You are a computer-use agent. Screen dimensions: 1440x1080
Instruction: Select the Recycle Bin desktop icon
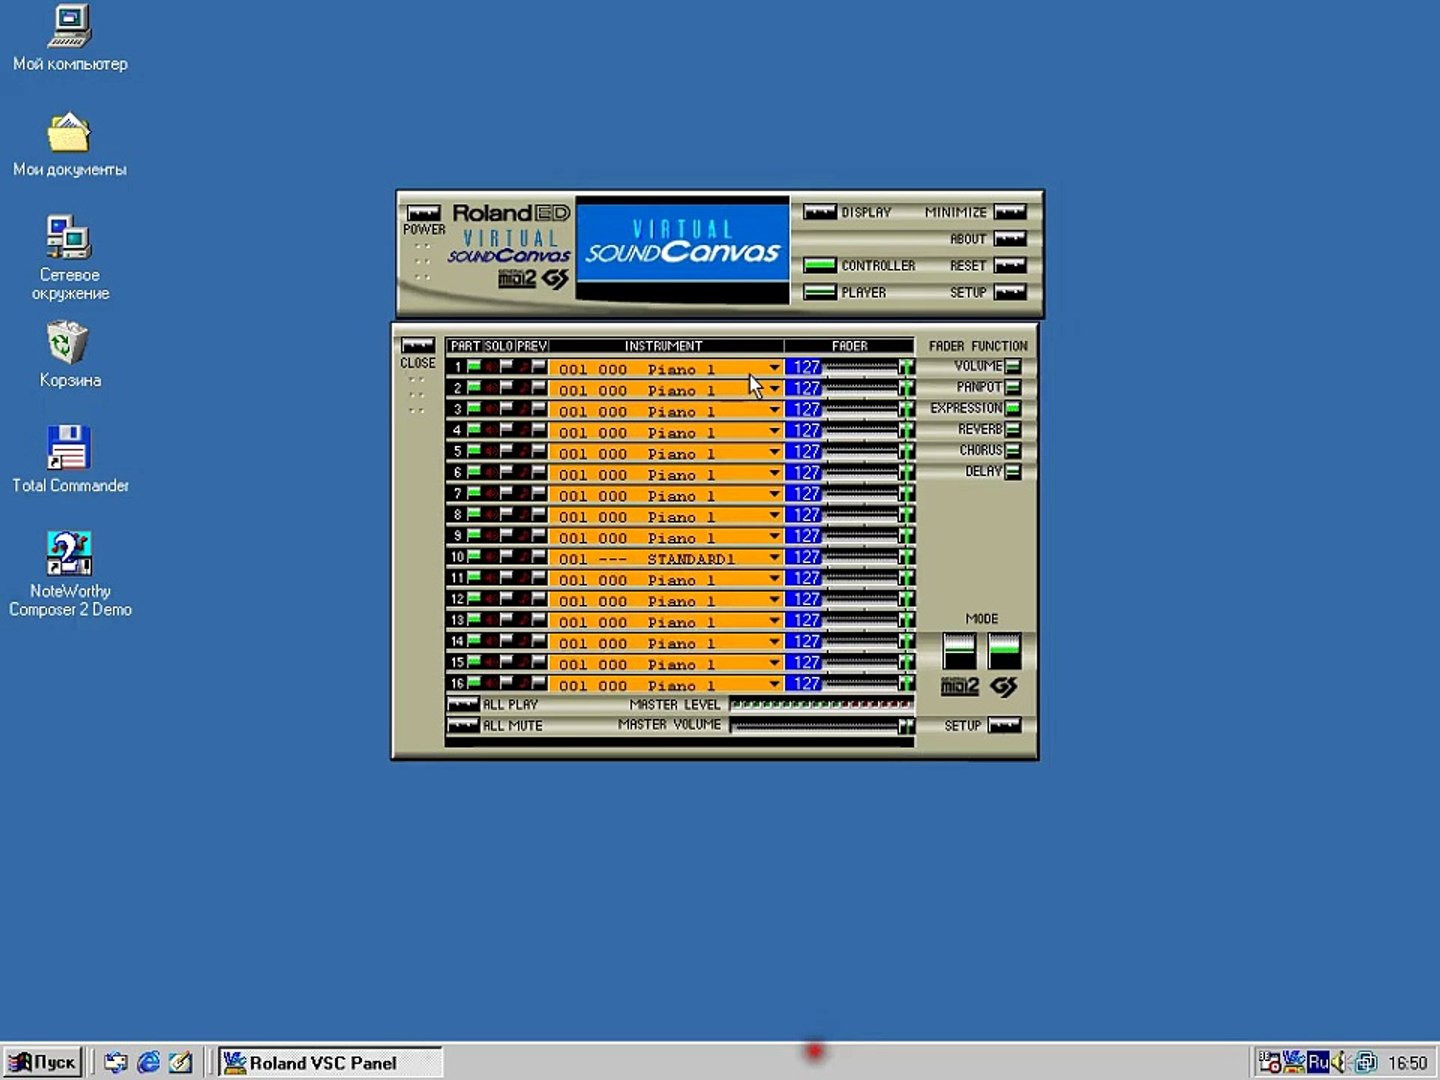click(x=70, y=354)
